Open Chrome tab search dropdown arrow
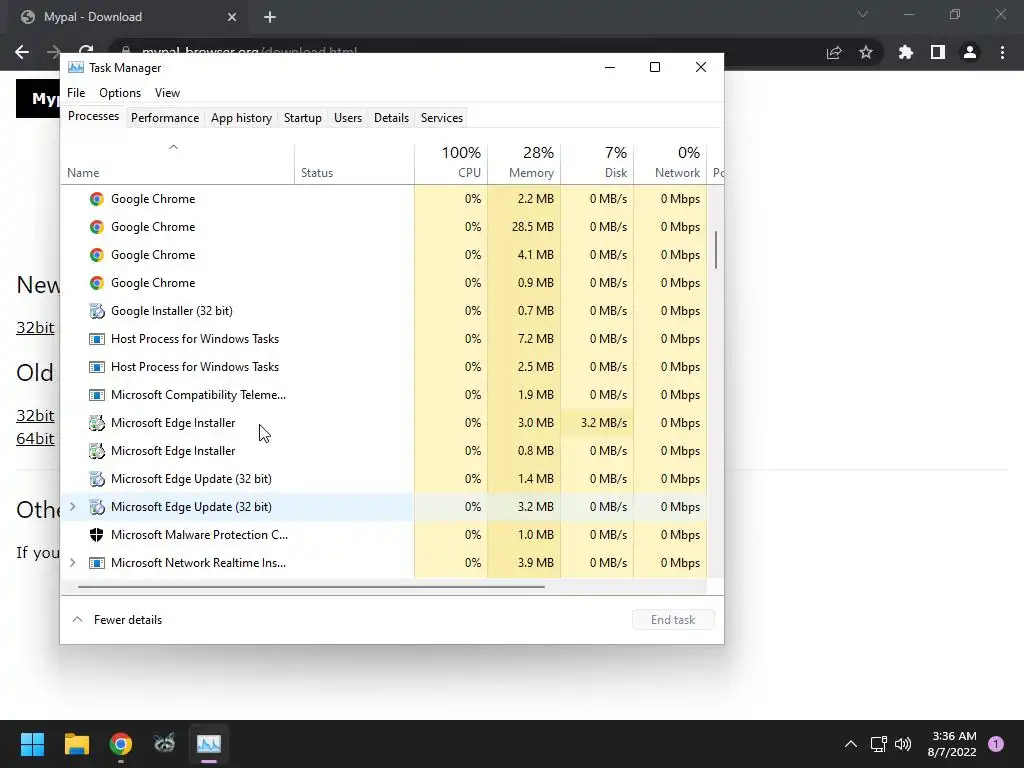Viewport: 1024px width, 768px height. pos(863,14)
